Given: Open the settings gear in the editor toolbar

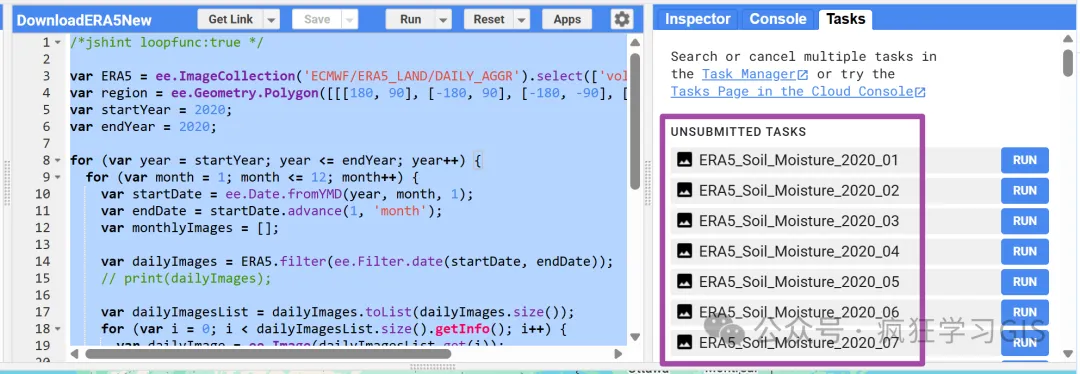Looking at the screenshot, I should pos(622,19).
